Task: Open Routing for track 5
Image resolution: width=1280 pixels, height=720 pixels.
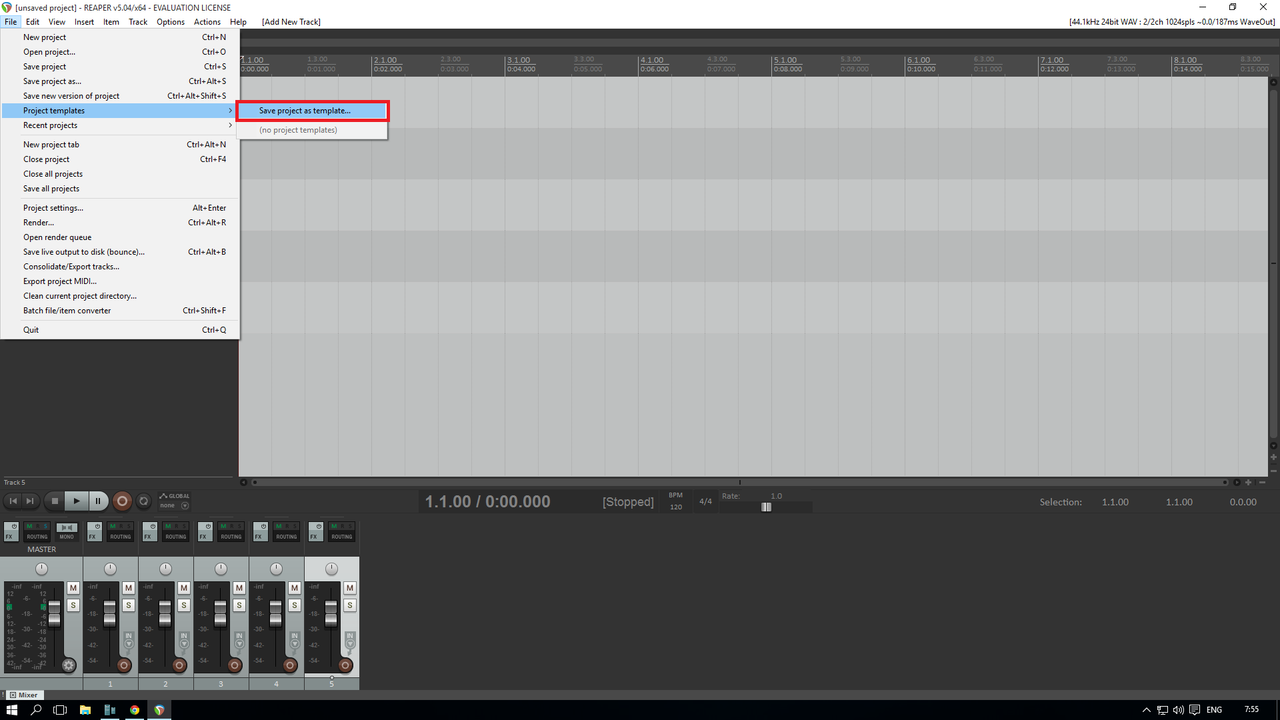Action: click(x=342, y=532)
